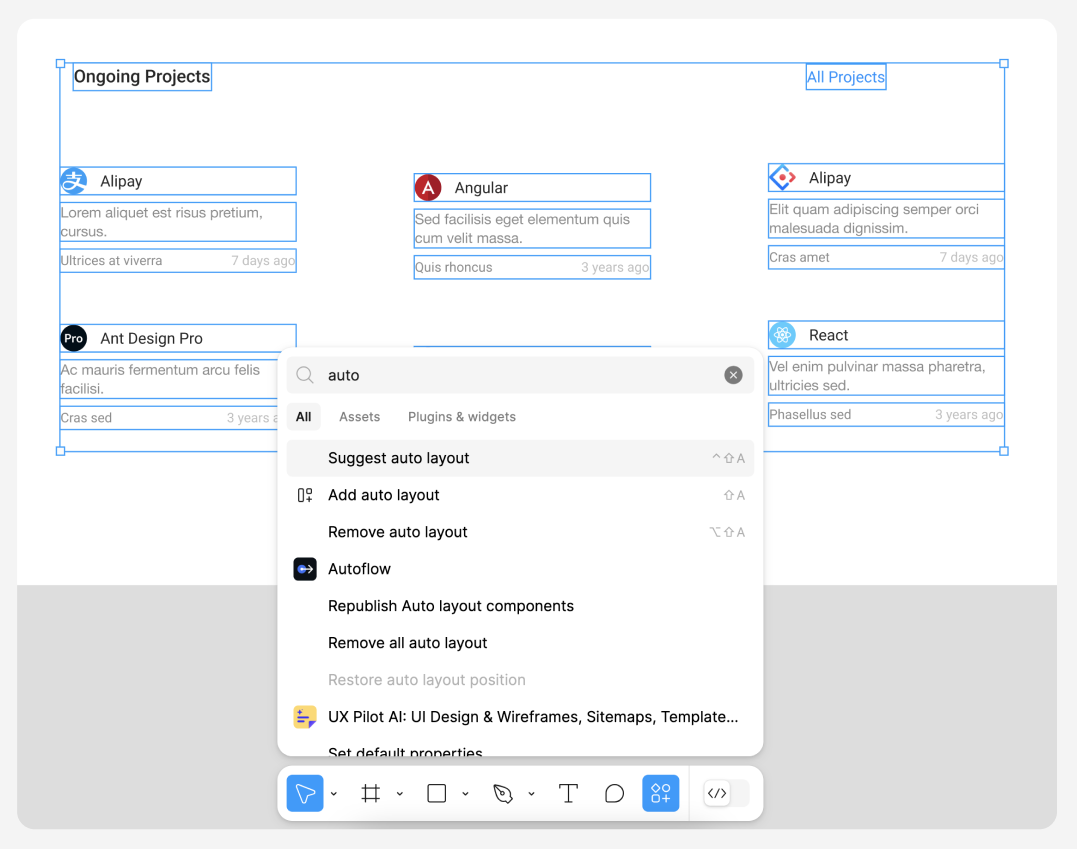The width and height of the screenshot is (1077, 849).
Task: Select the Frame tool
Action: [x=371, y=793]
